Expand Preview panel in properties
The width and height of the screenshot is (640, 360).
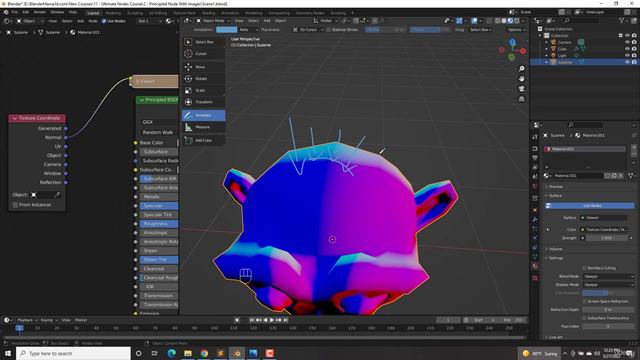click(556, 187)
